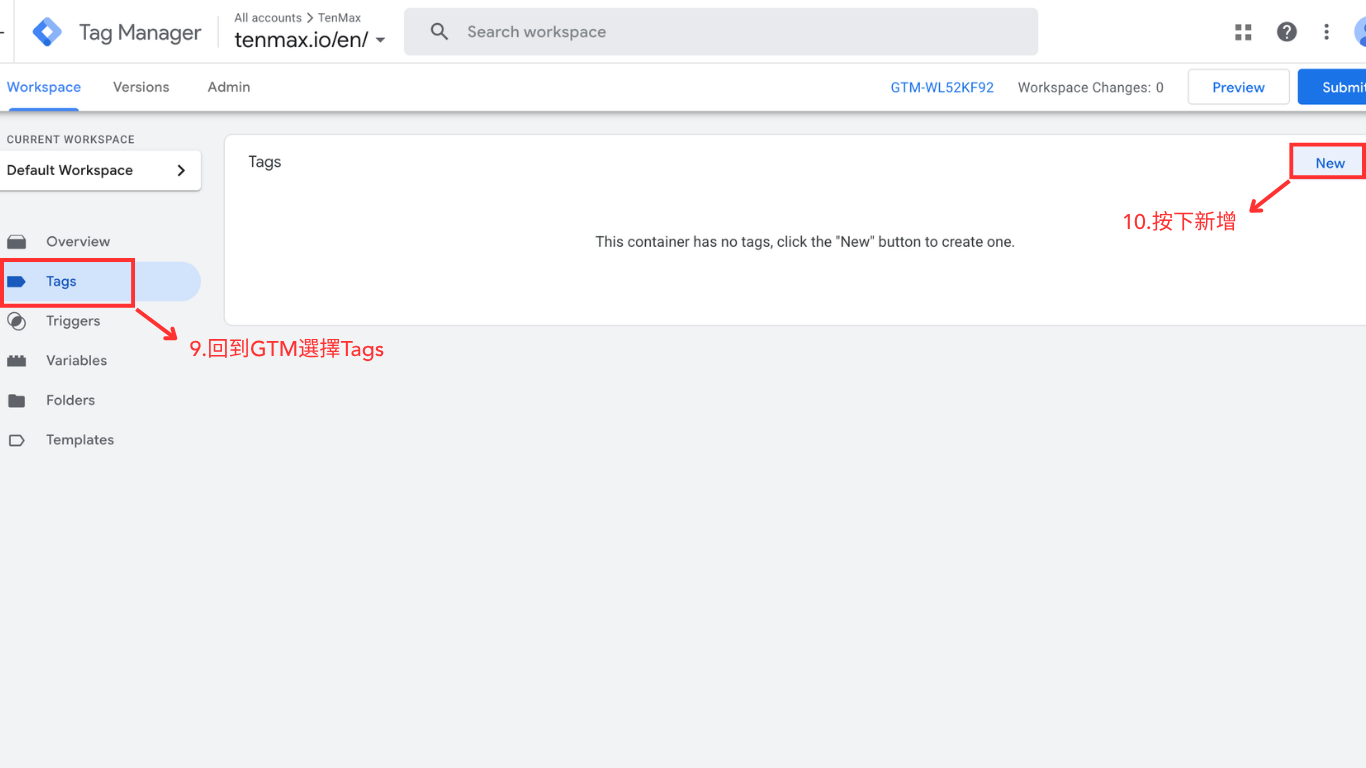Open Triggers in the sidebar

pos(73,321)
